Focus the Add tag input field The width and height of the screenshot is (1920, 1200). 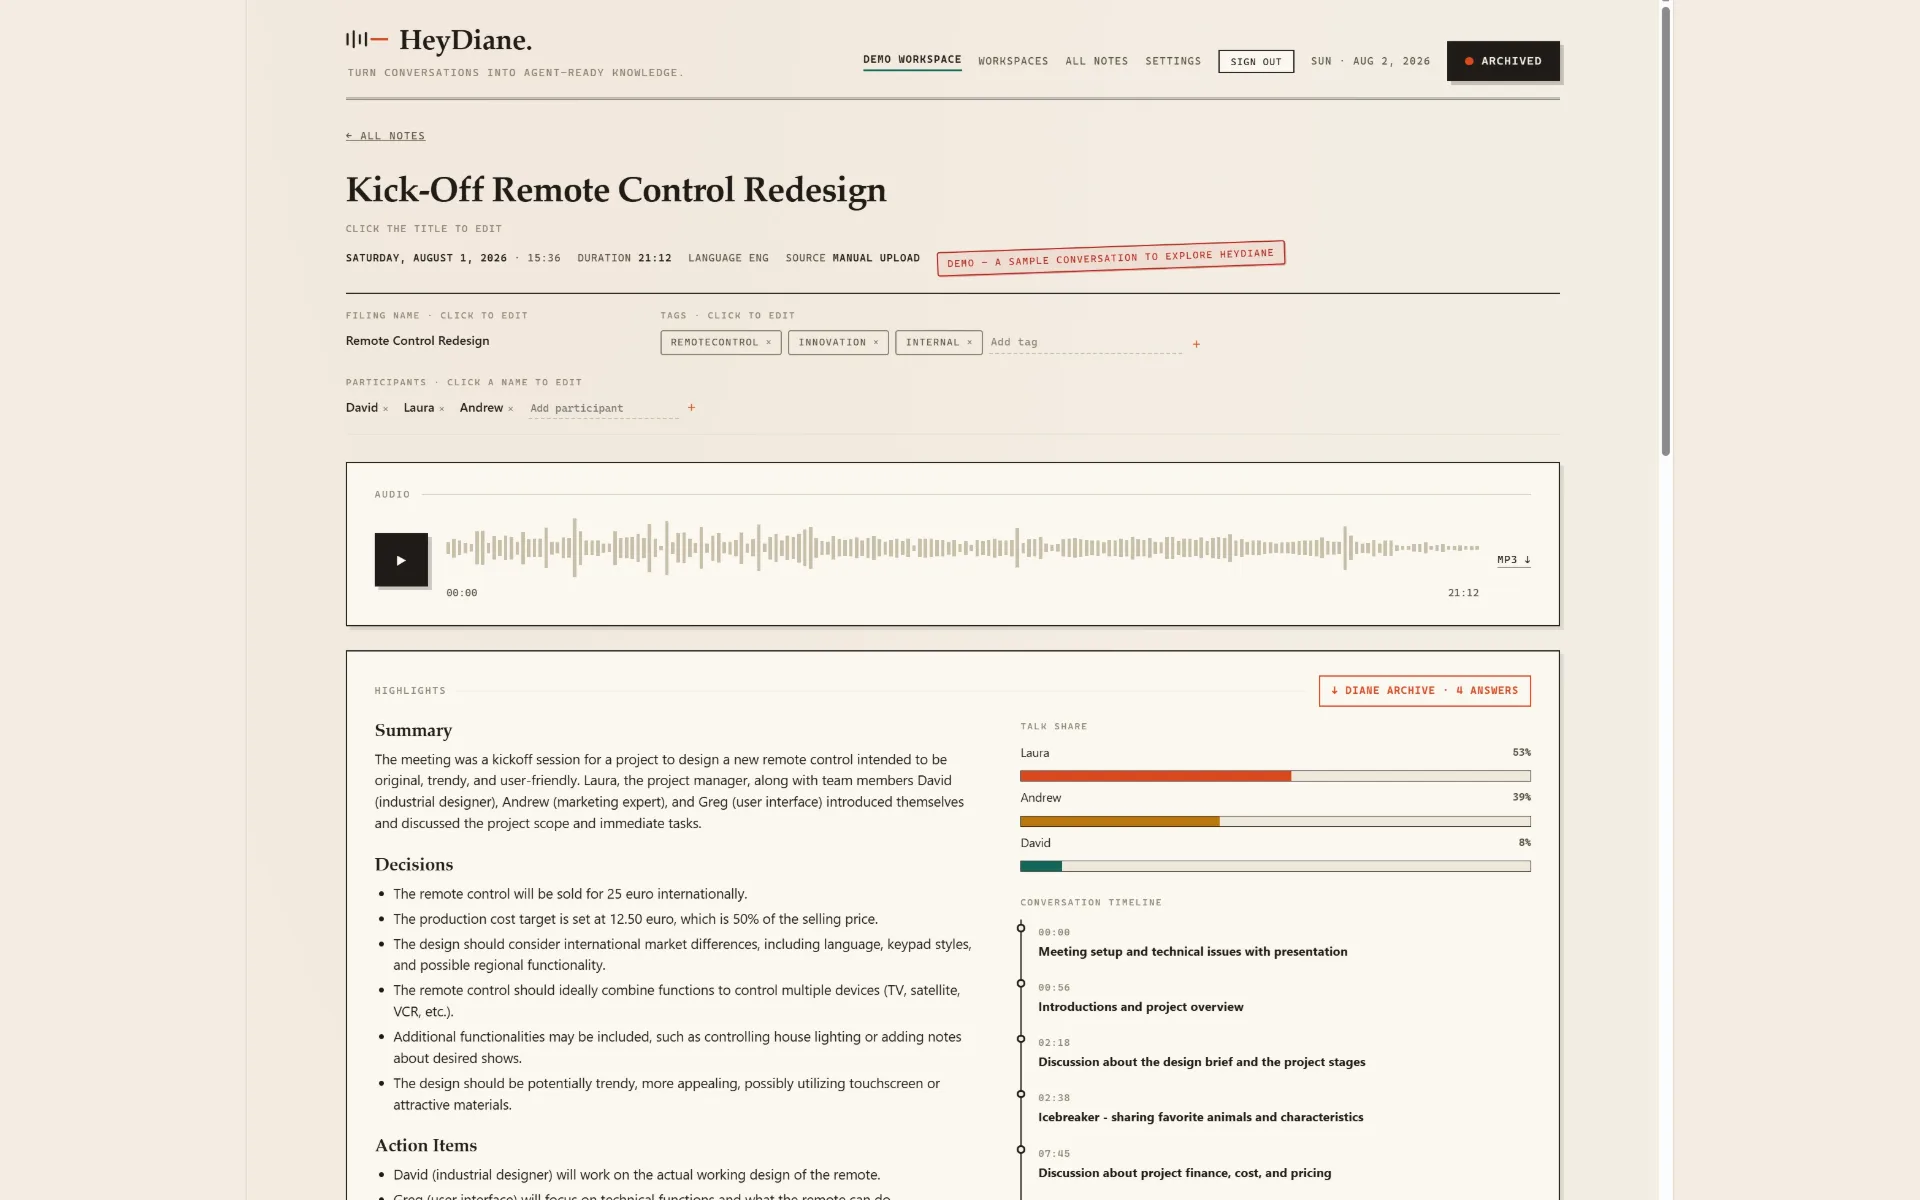tap(1085, 342)
